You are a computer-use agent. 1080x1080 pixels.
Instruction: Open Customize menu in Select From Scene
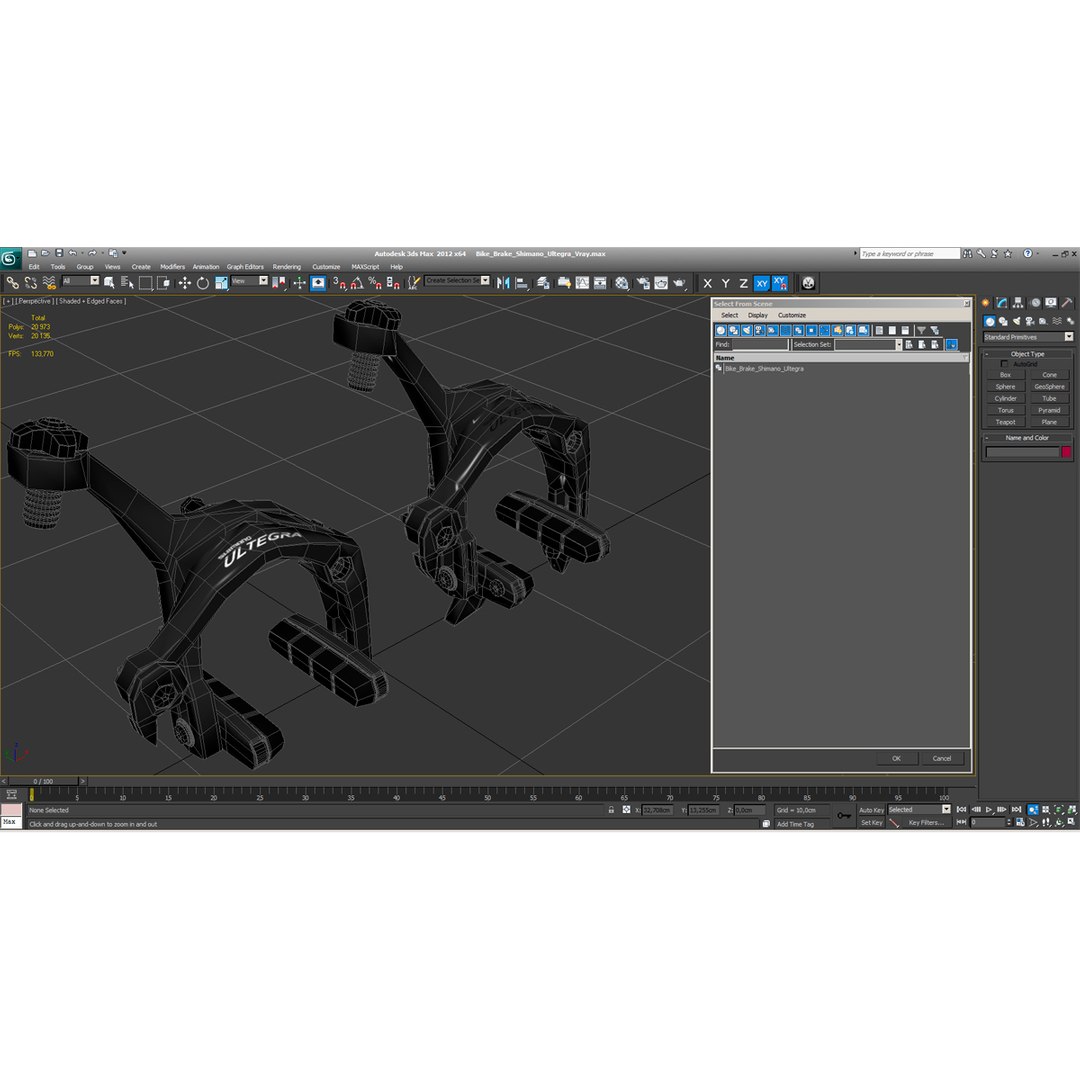pos(791,315)
